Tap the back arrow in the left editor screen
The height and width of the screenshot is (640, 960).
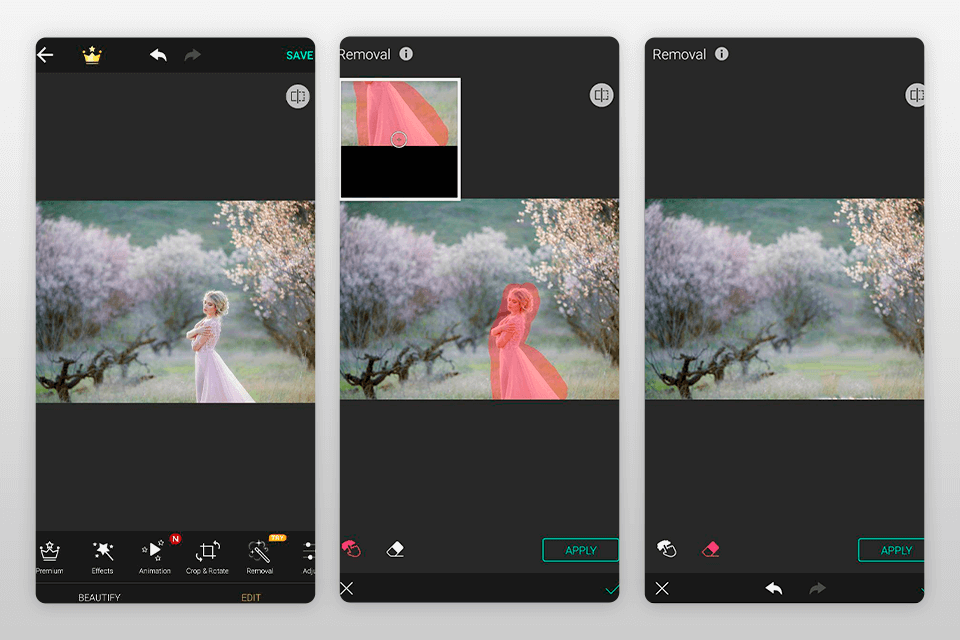(x=45, y=55)
